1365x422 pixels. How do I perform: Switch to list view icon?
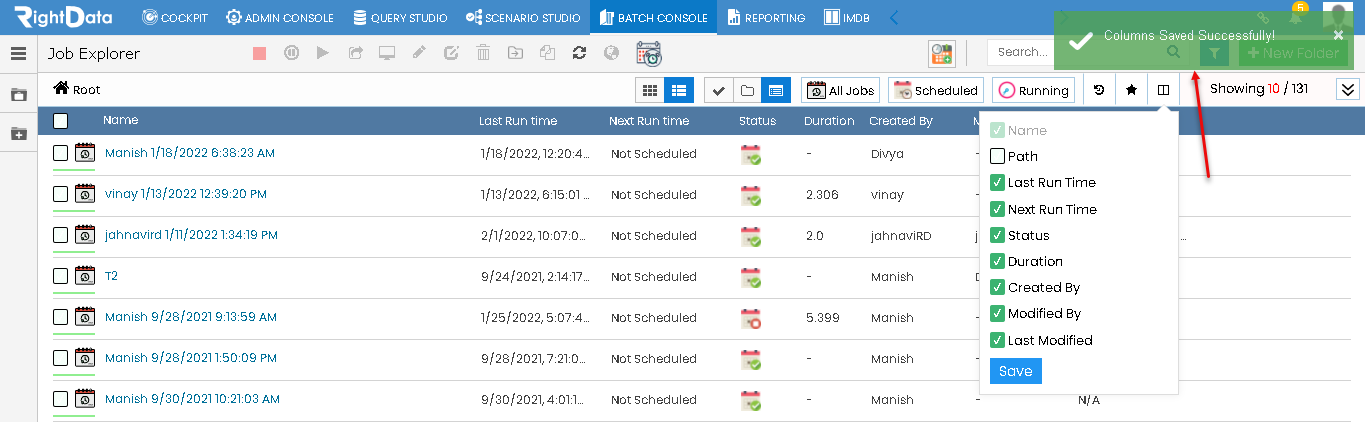click(x=678, y=90)
